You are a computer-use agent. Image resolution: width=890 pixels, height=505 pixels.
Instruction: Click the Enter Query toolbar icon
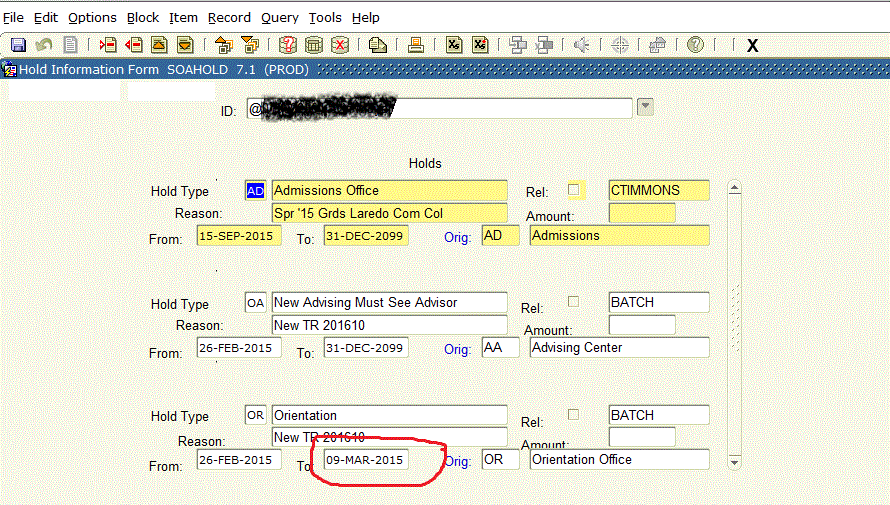[x=288, y=45]
